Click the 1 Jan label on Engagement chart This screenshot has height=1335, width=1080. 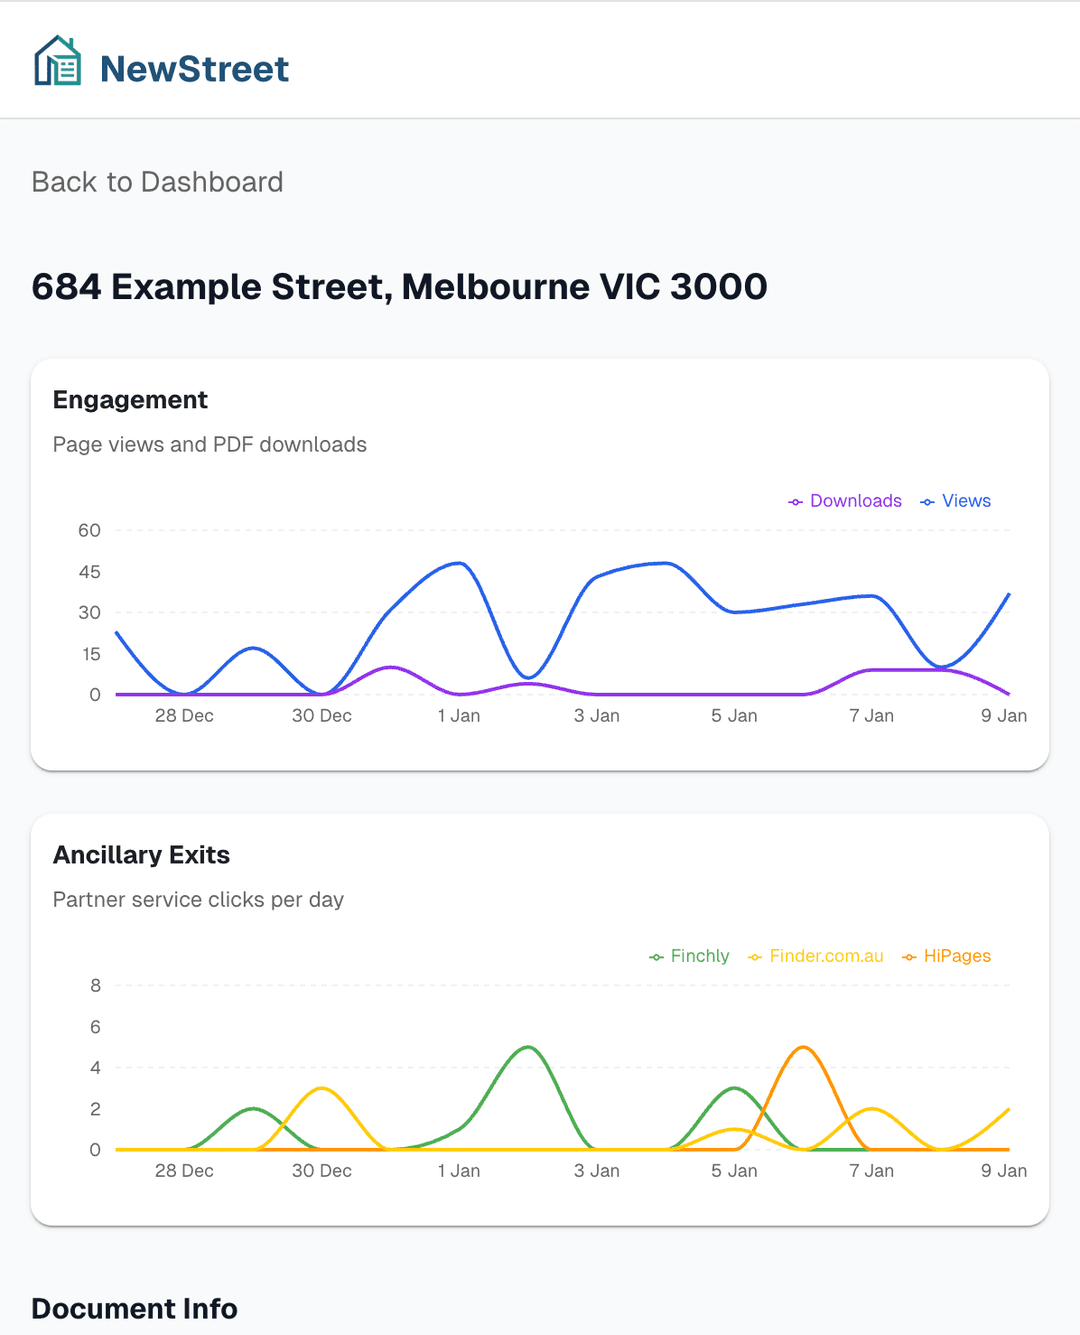(x=459, y=716)
